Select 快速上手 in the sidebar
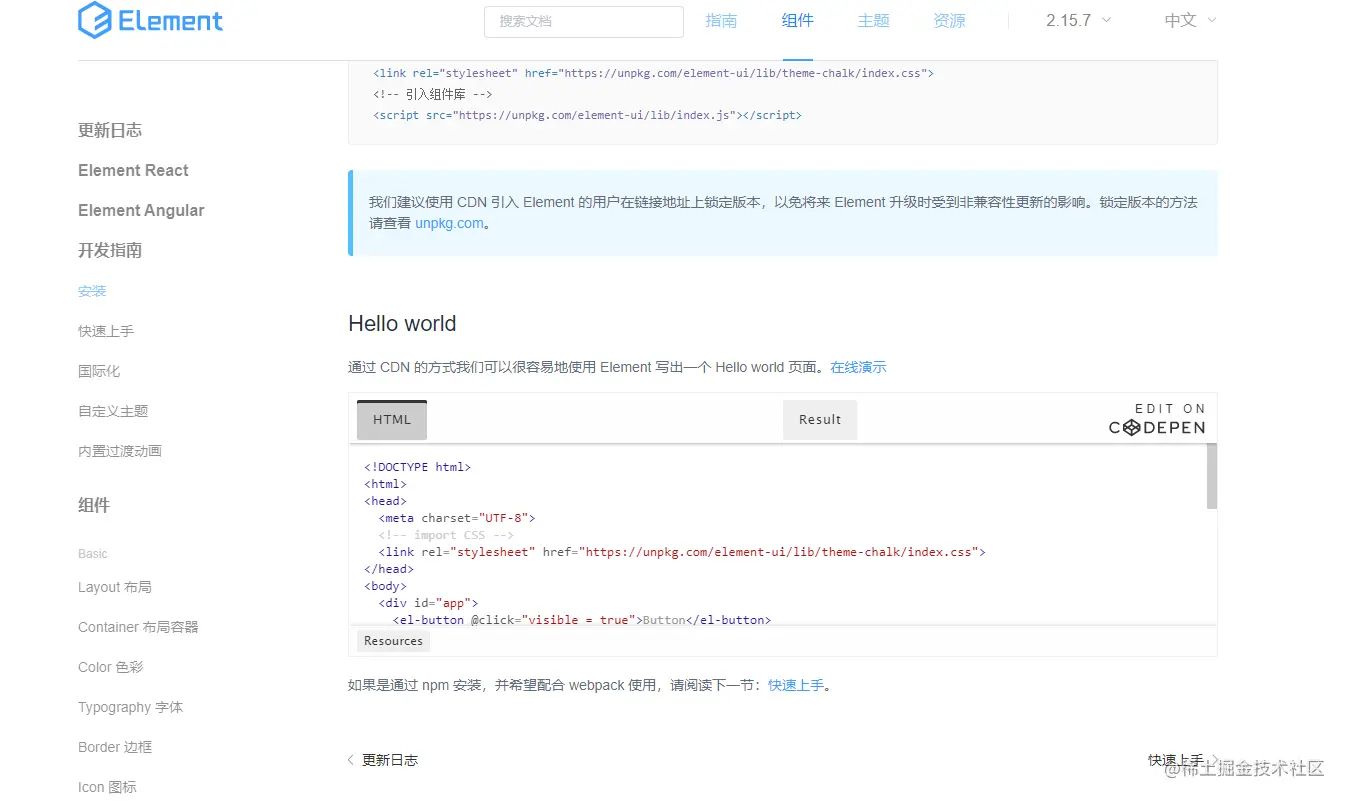 coord(106,331)
